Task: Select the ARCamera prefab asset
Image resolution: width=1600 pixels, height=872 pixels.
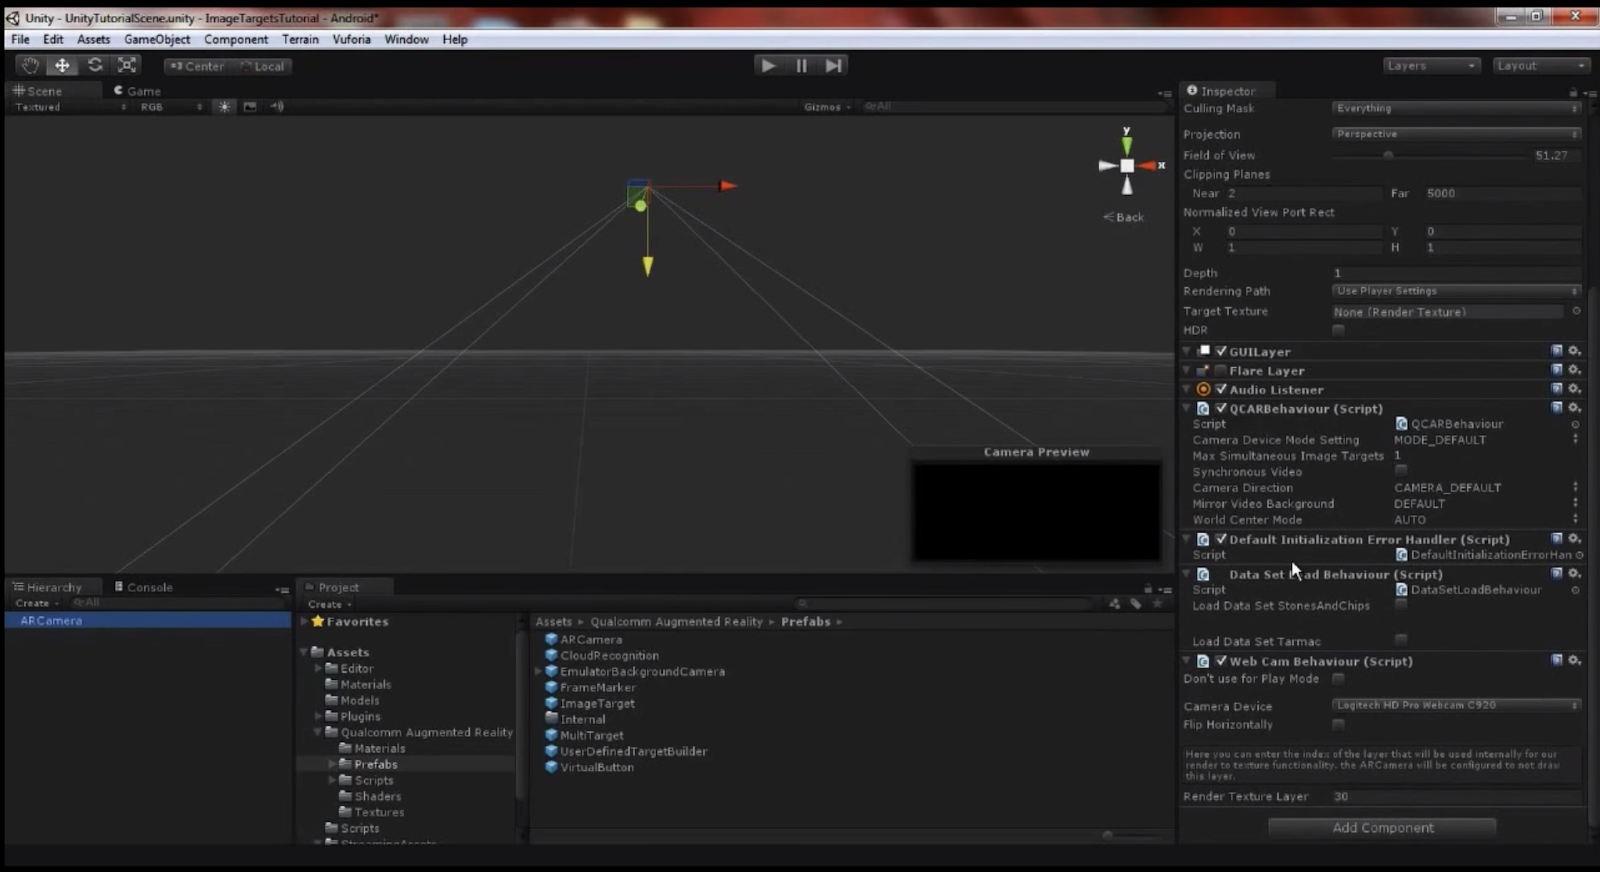Action: tap(583, 640)
